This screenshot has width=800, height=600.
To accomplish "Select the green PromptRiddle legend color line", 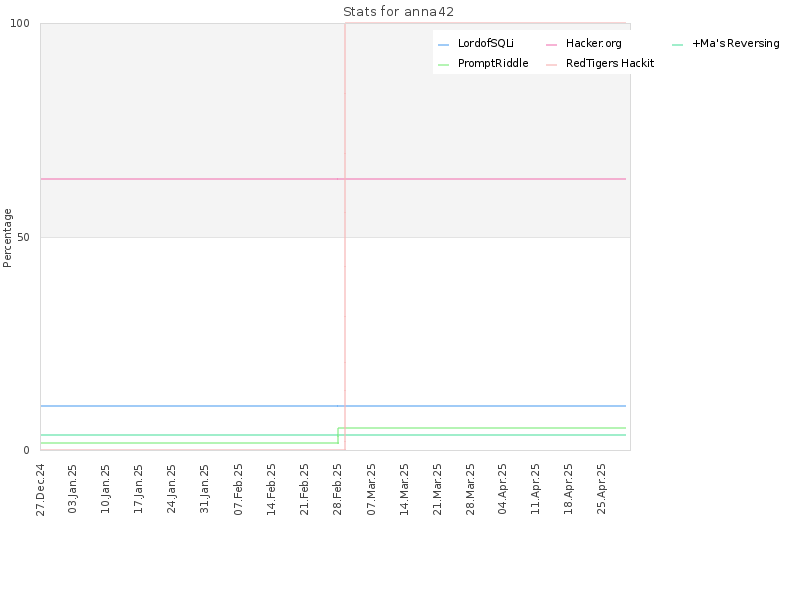I will click(x=443, y=65).
